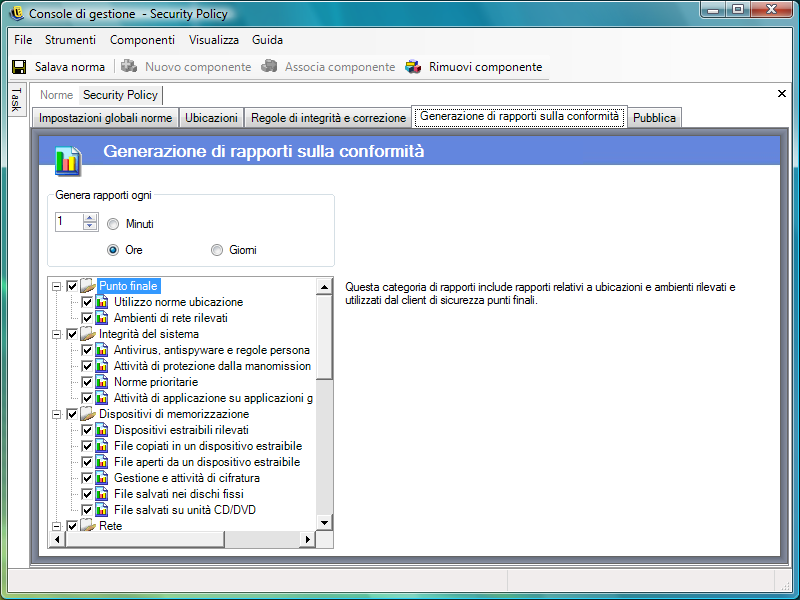Click the Integrità del sistema folder icon
The image size is (800, 600).
pos(88,334)
